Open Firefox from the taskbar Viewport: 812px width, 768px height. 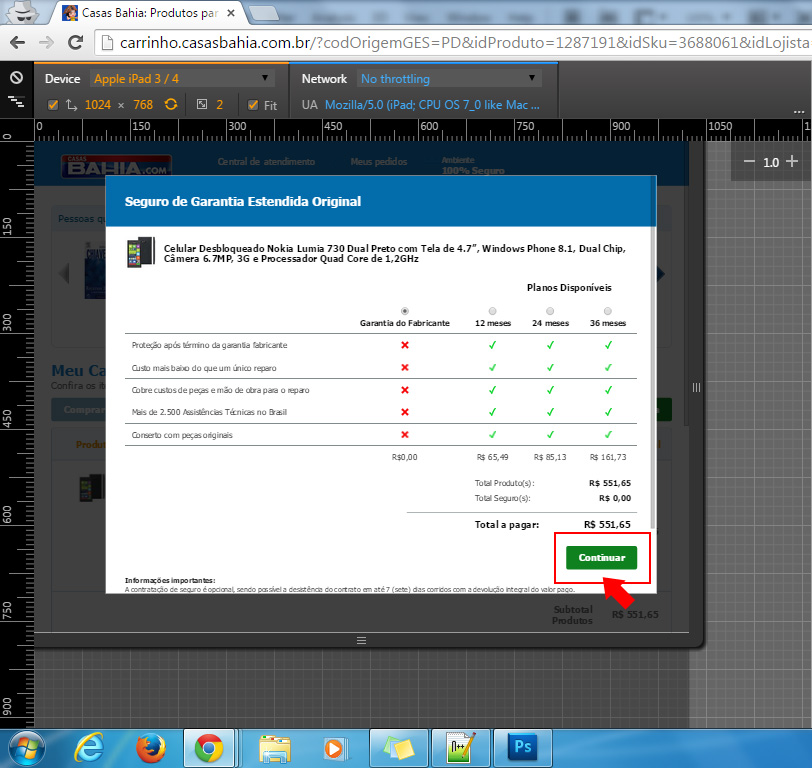coord(150,747)
